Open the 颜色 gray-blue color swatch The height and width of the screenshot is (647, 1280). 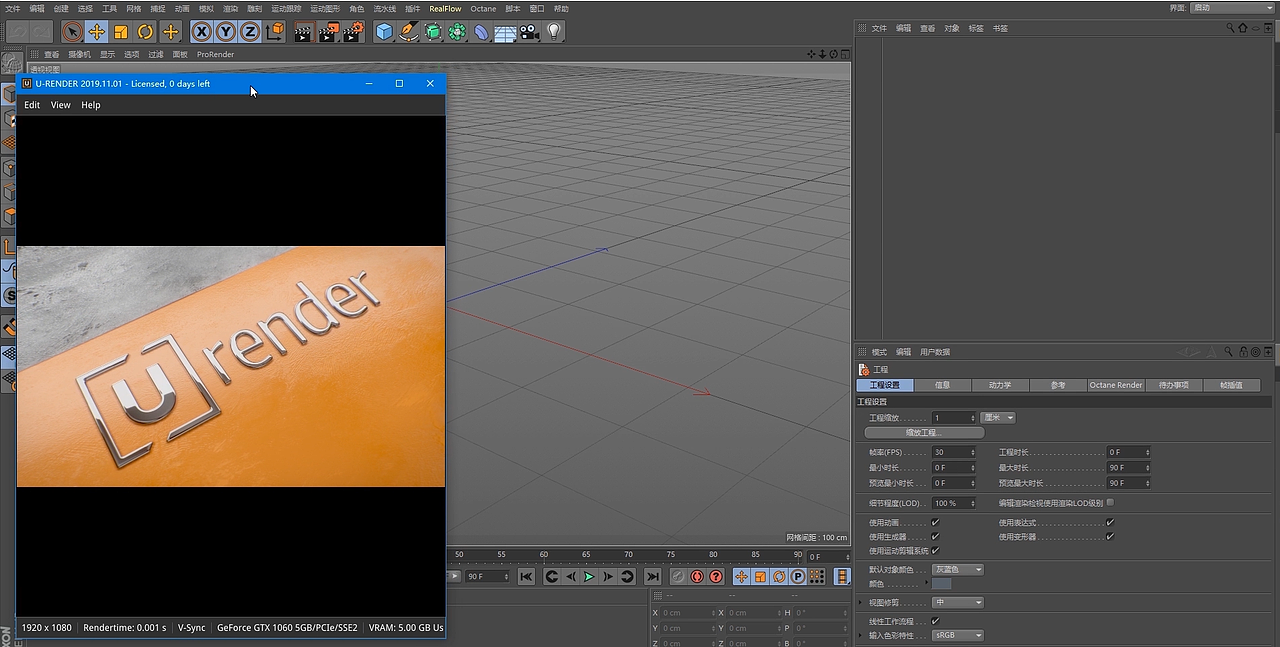click(942, 584)
